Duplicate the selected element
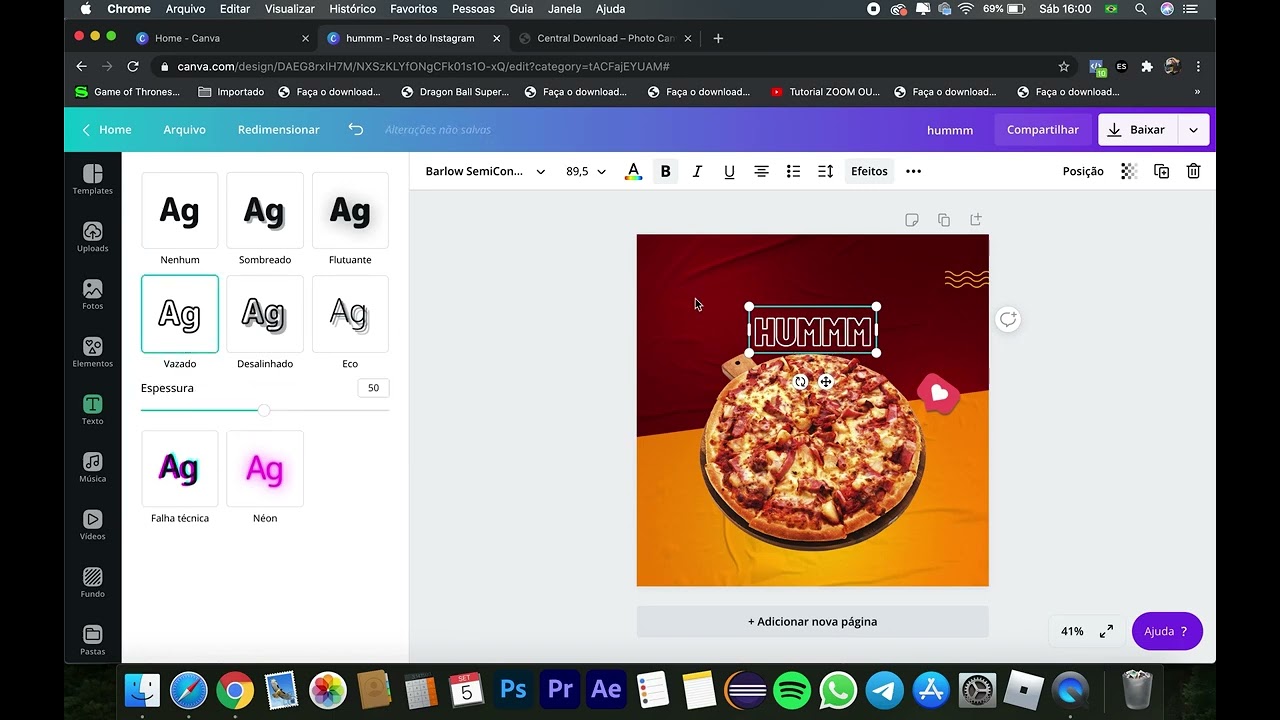This screenshot has width=1280, height=720. point(1161,171)
